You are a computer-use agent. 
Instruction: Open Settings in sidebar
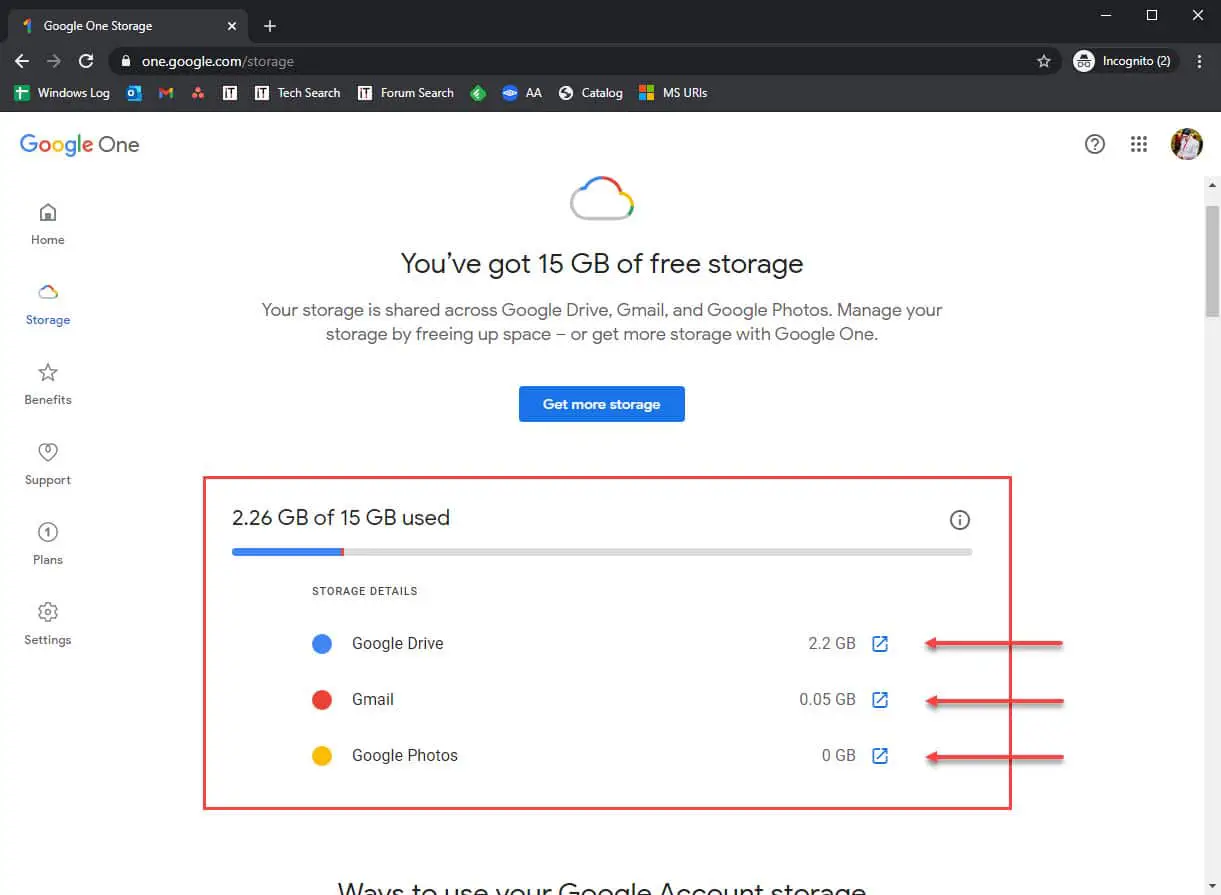click(48, 624)
